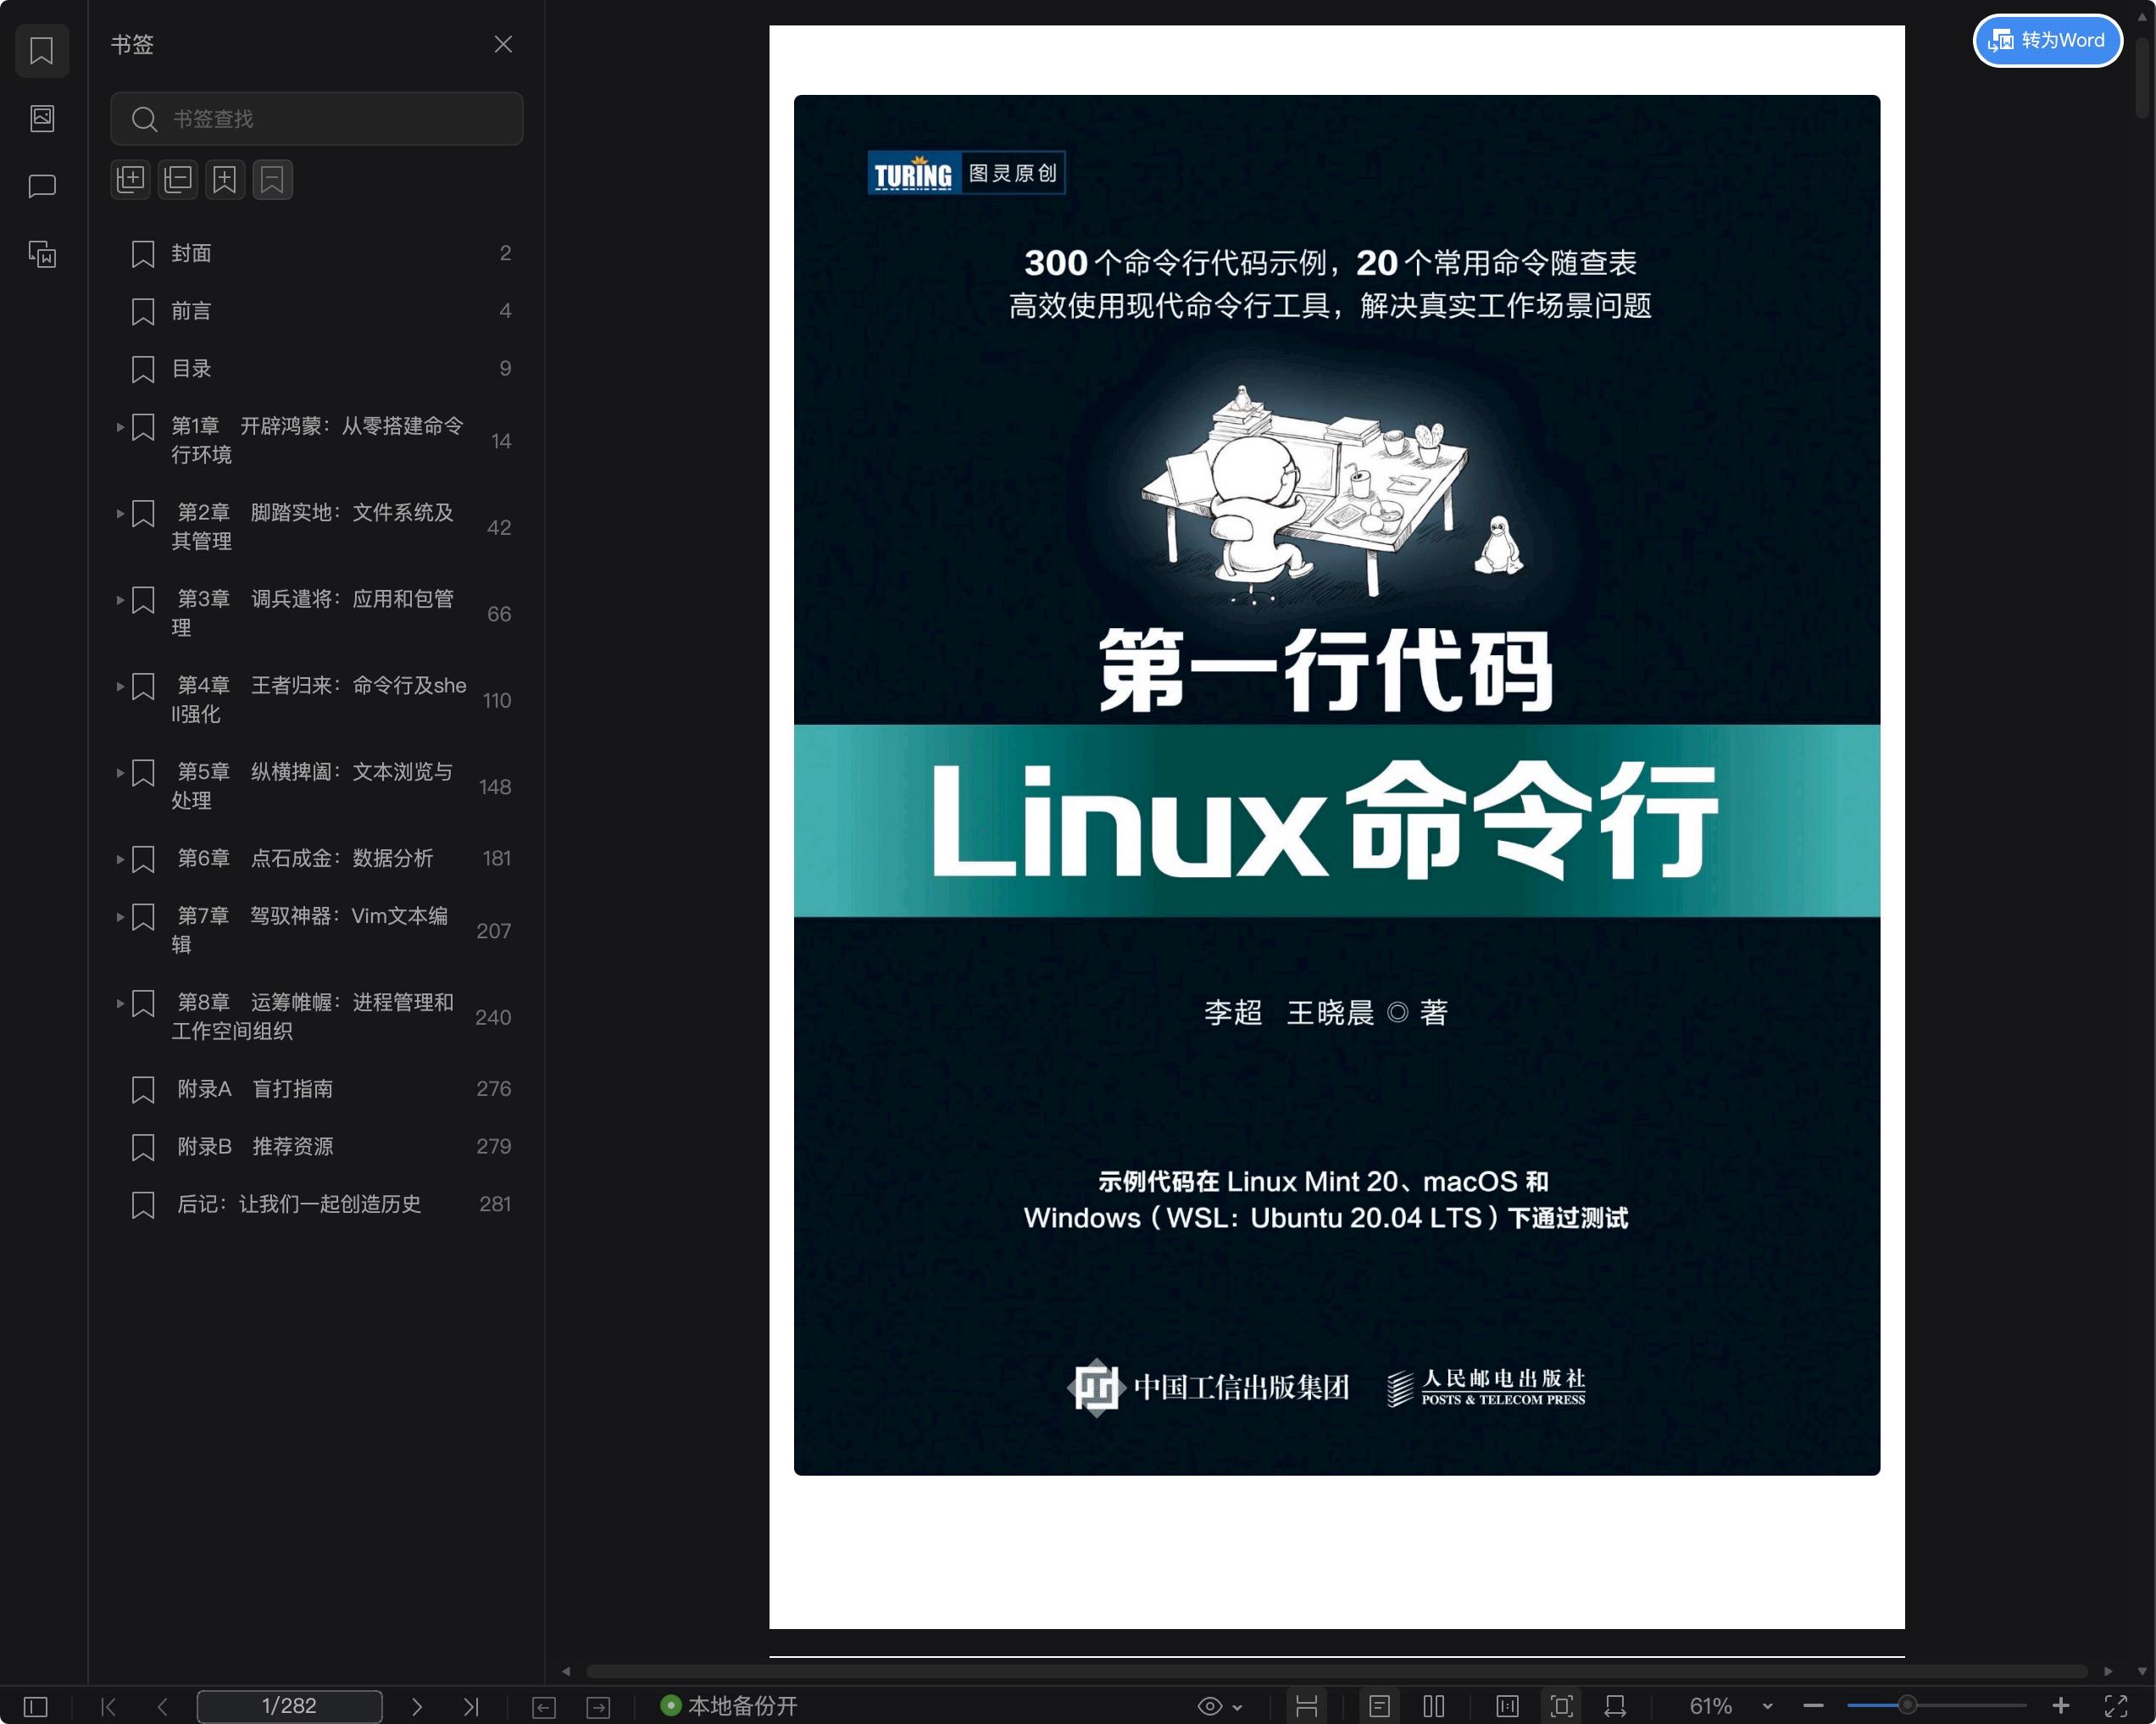Click the page number field 1/282
This screenshot has height=1724, width=2156.
(289, 1706)
